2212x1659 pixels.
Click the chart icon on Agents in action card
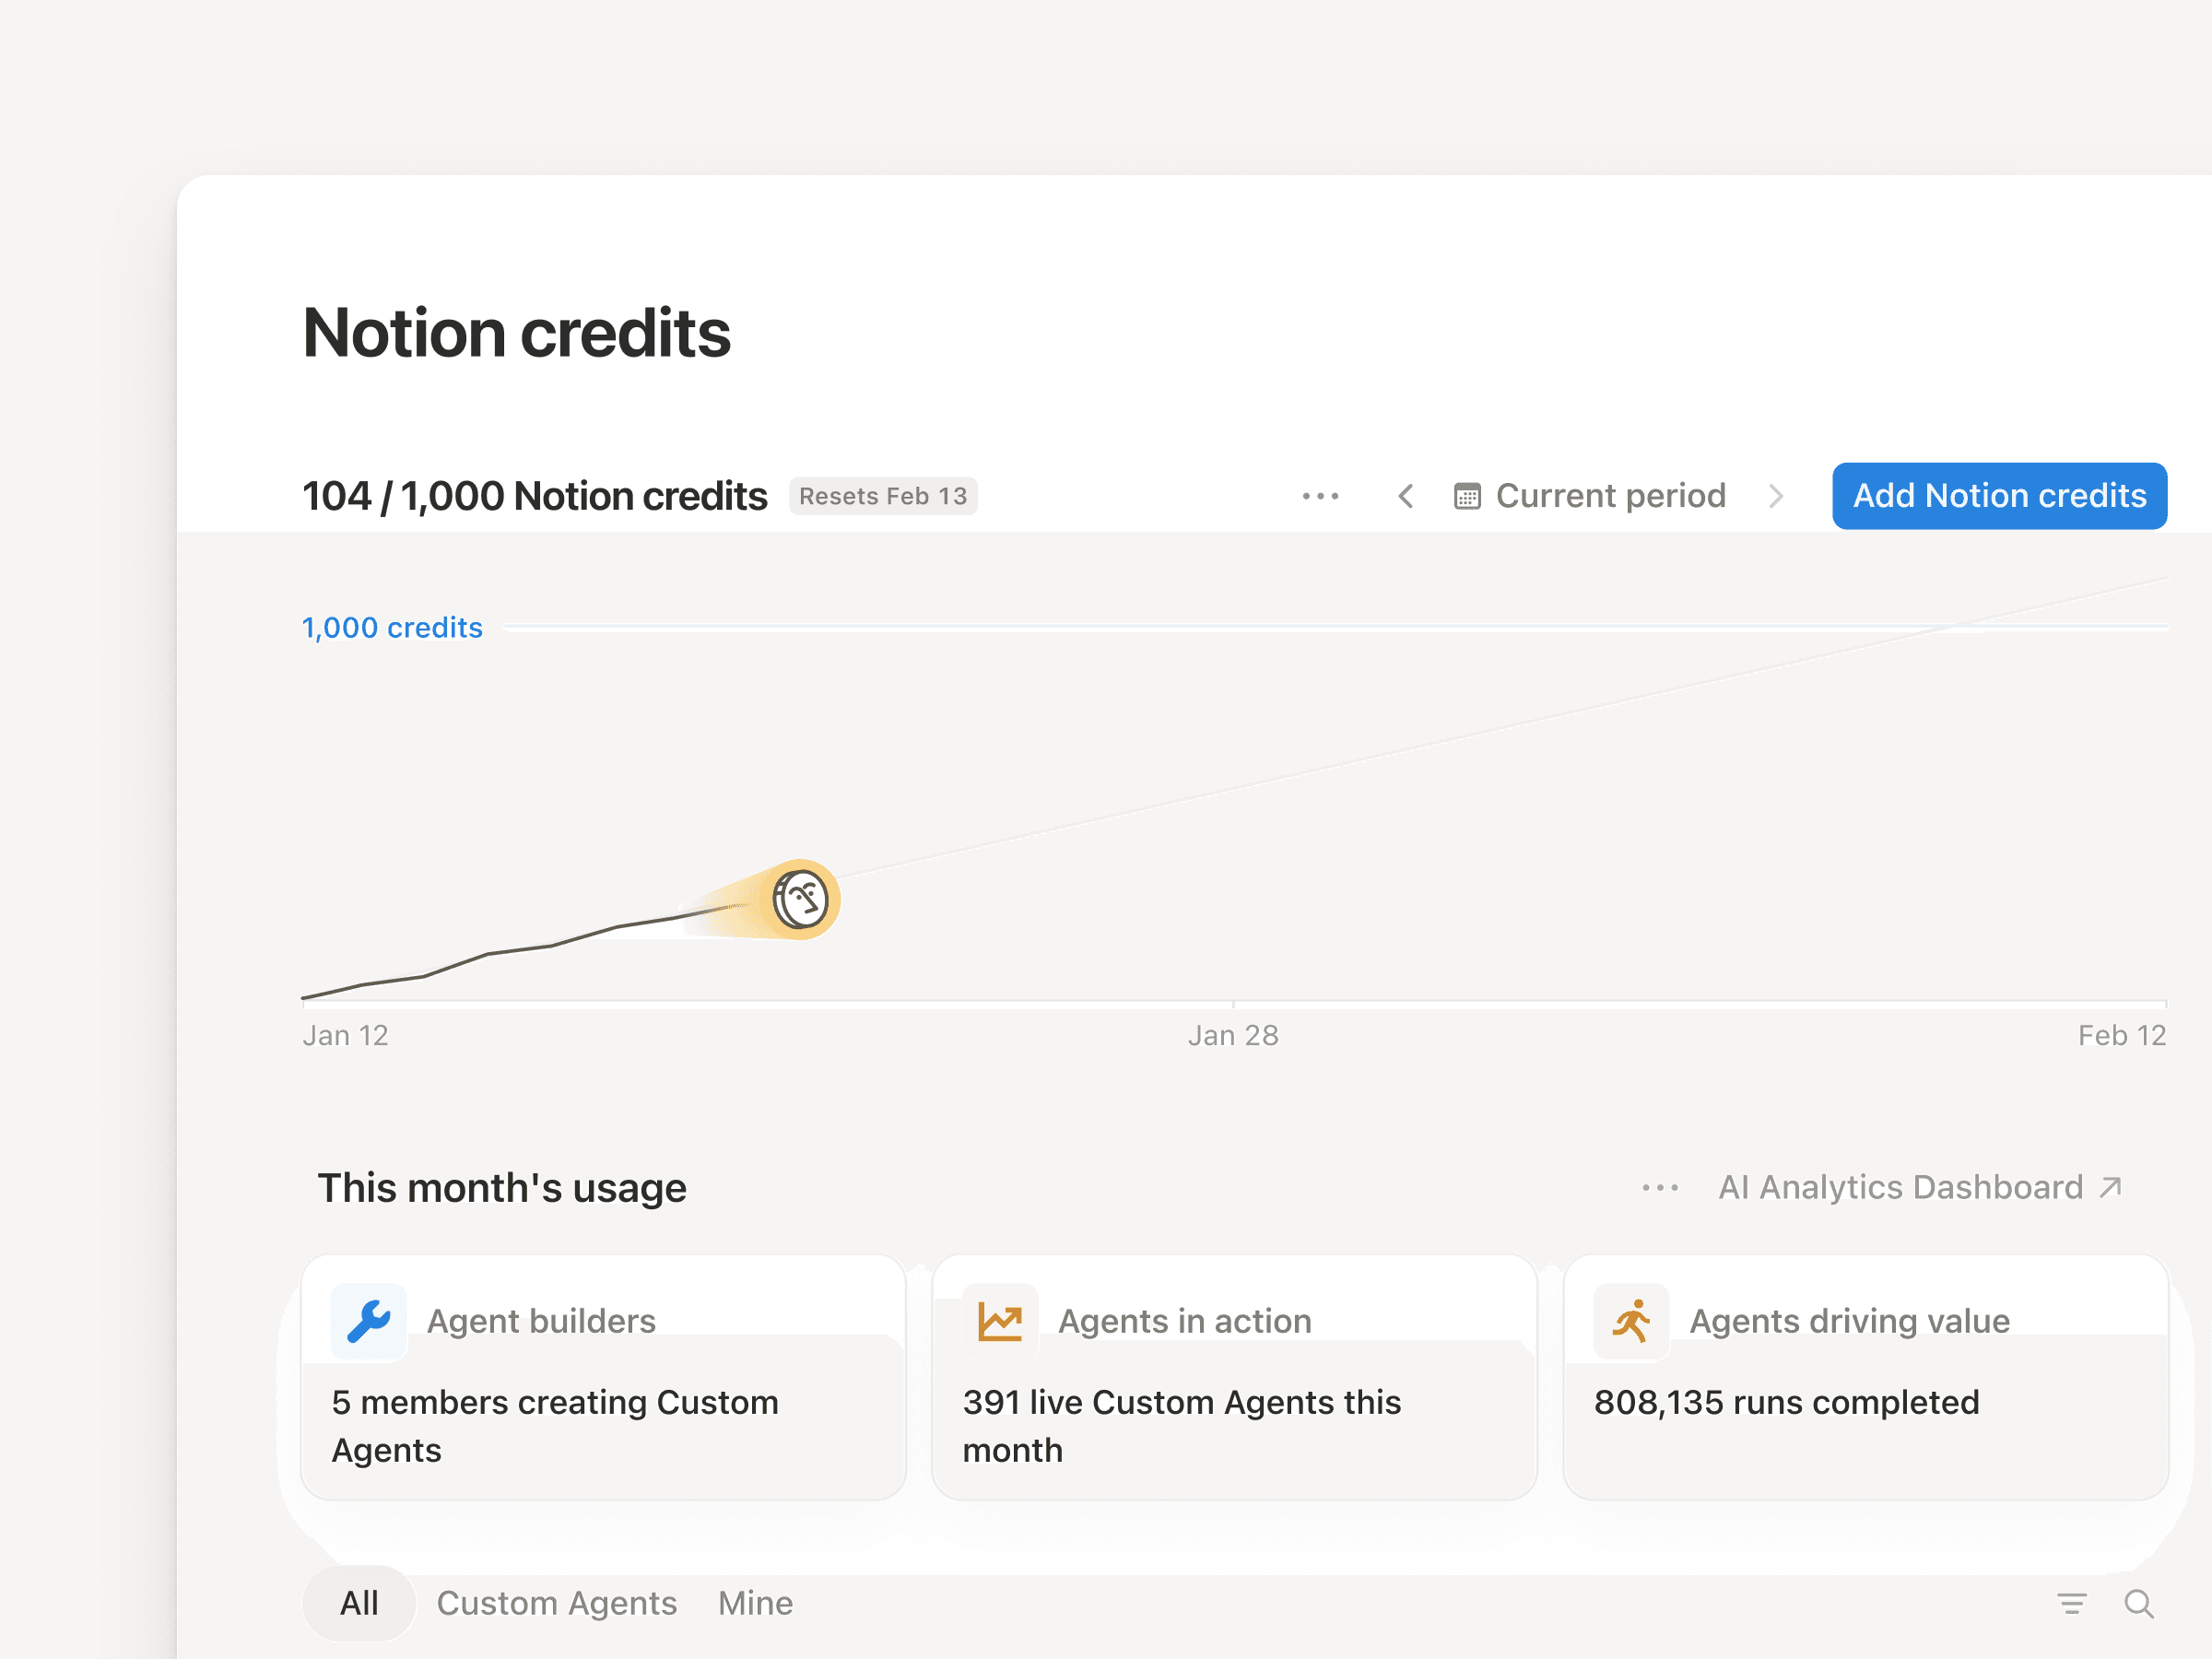(1000, 1319)
